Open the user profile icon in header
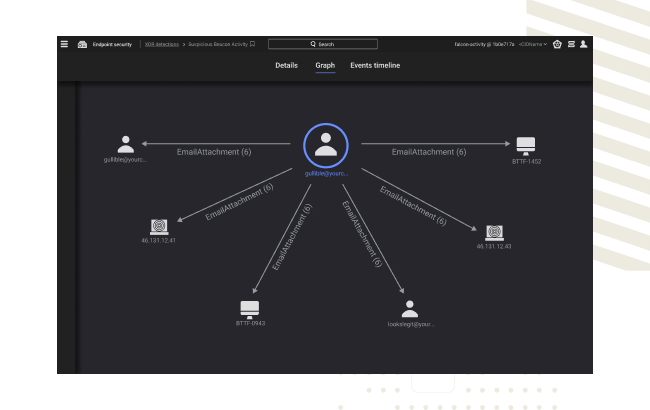Viewport: 650px width, 410px height. (584, 44)
